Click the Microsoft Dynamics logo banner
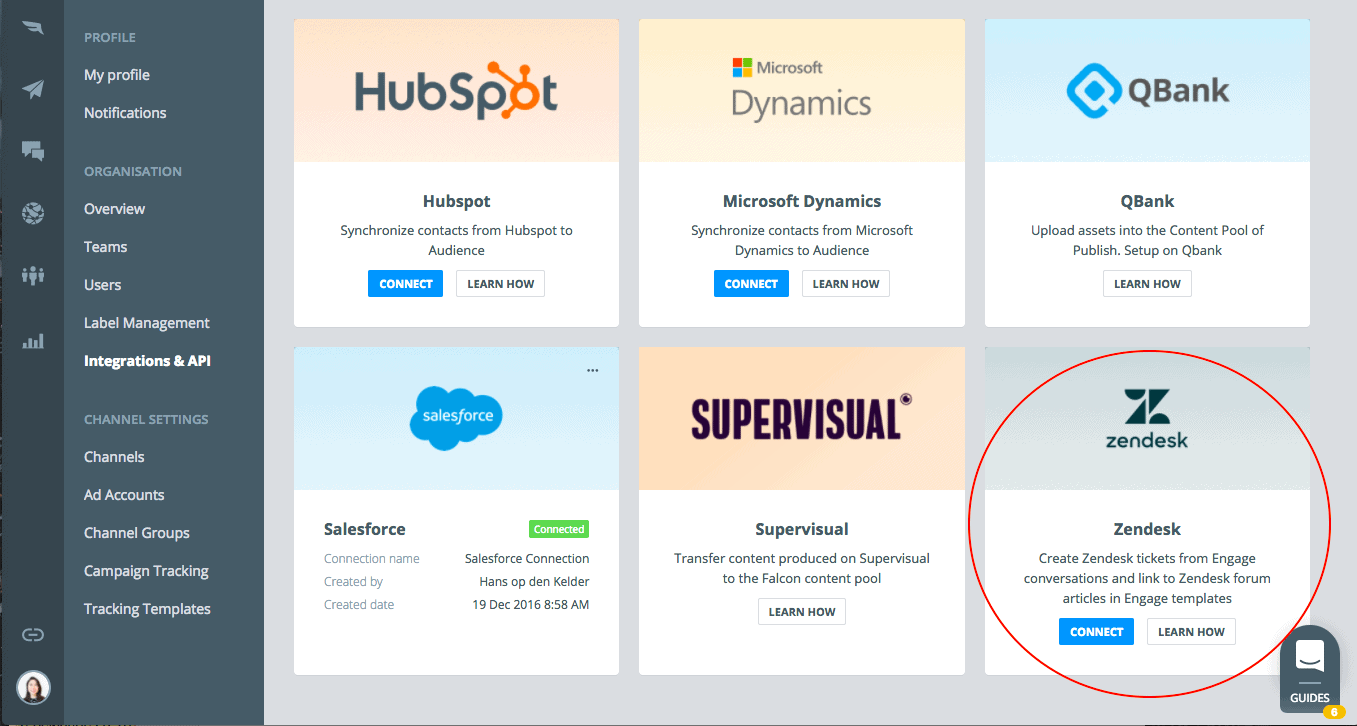This screenshot has height=726, width=1357. (x=802, y=90)
